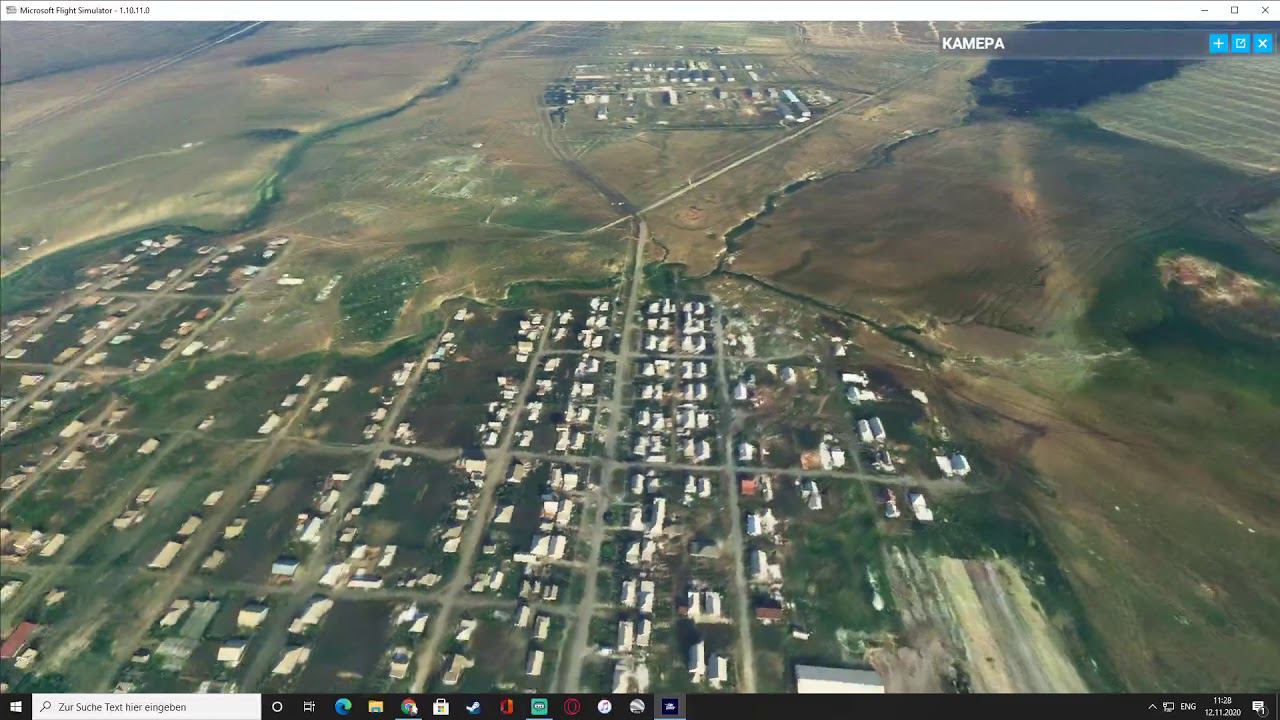Expand the КАМЕРА panel with plus button

(x=1218, y=43)
